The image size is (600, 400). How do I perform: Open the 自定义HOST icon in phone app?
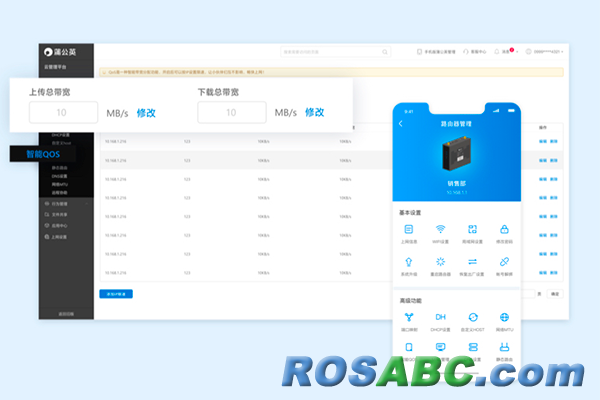coord(473,317)
